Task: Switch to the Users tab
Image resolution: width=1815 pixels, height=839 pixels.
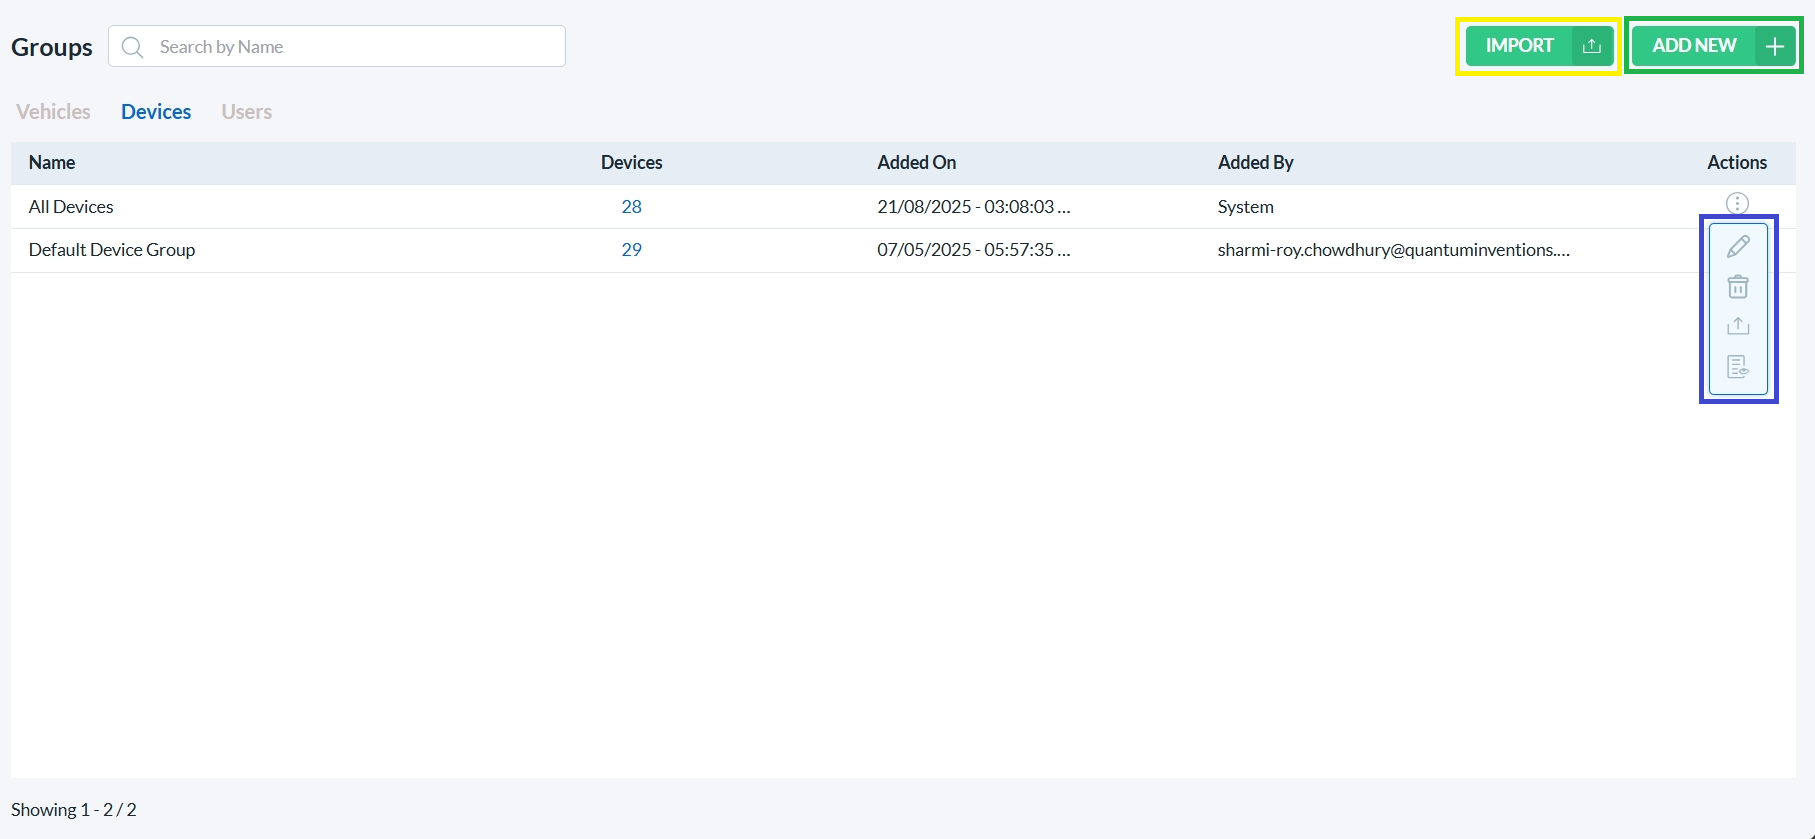Action: (x=246, y=112)
